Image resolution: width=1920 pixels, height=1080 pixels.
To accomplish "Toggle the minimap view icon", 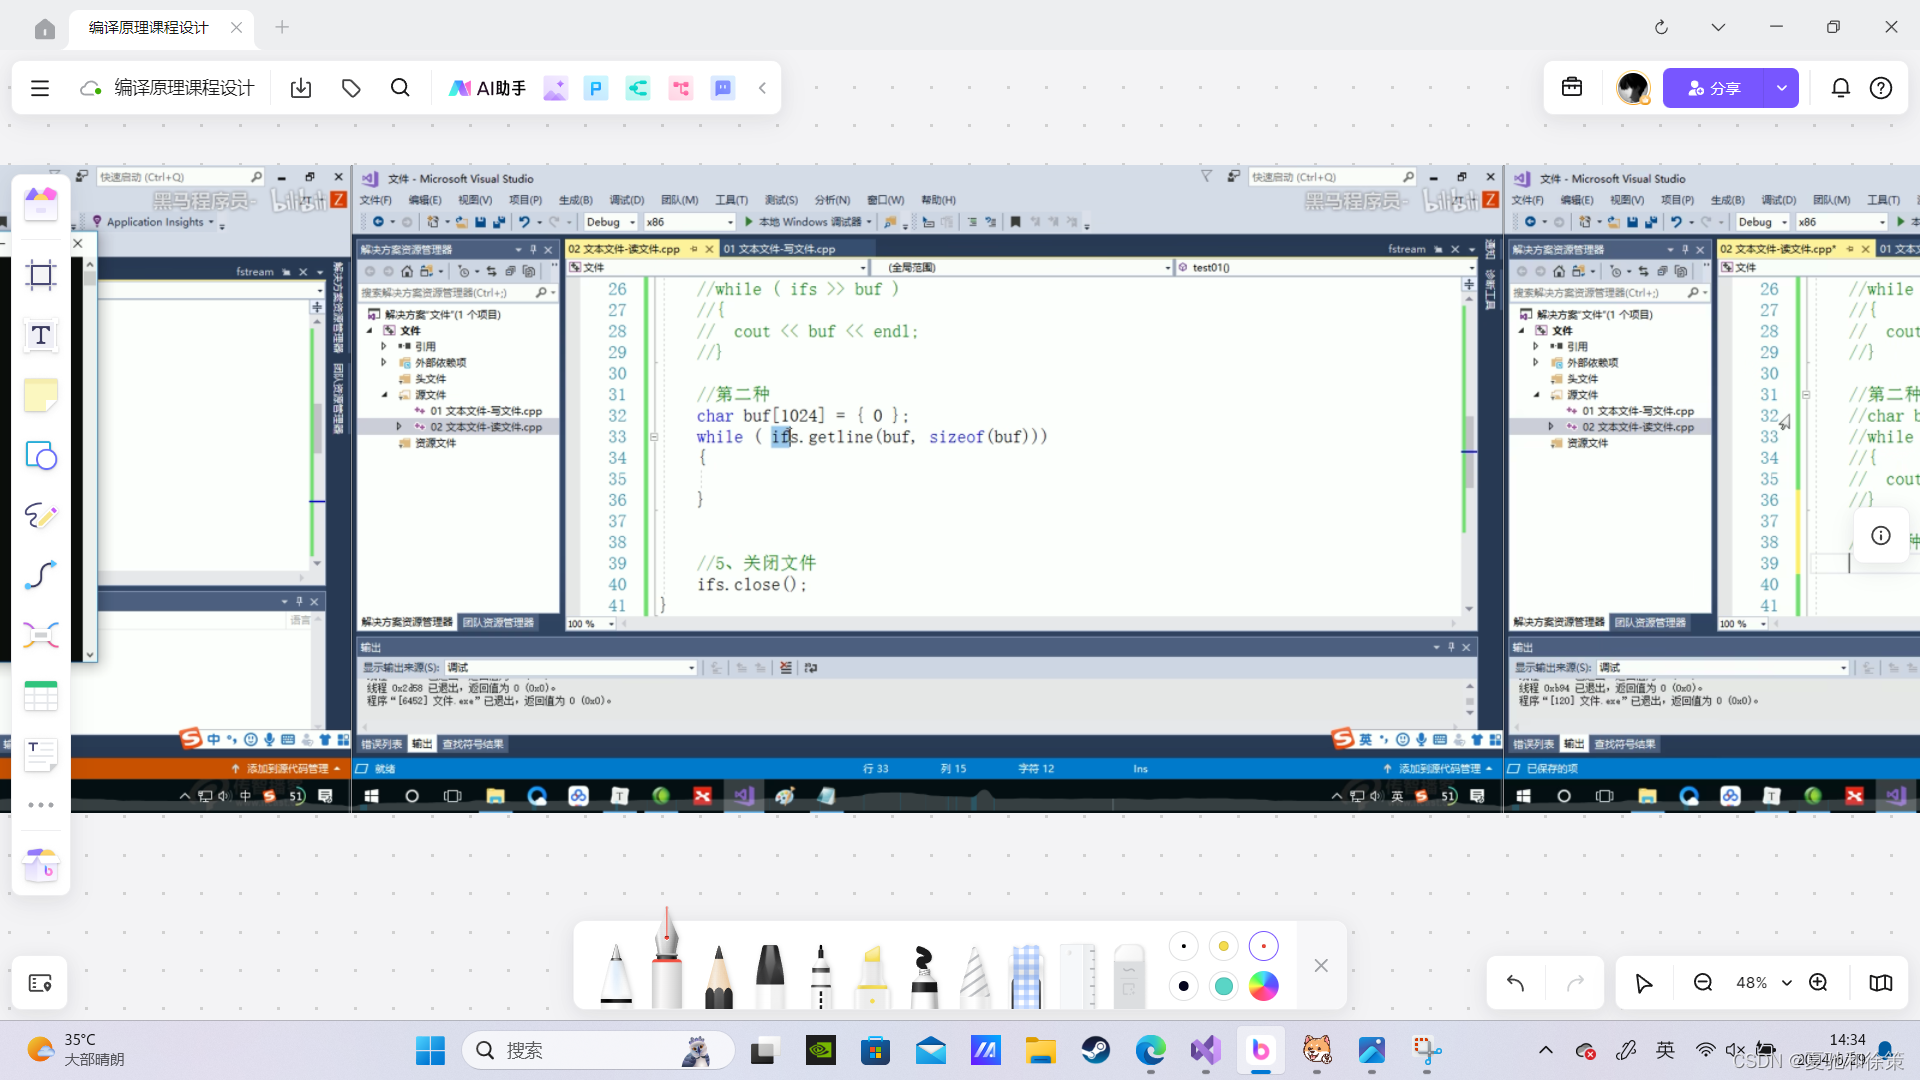I will click(1880, 983).
